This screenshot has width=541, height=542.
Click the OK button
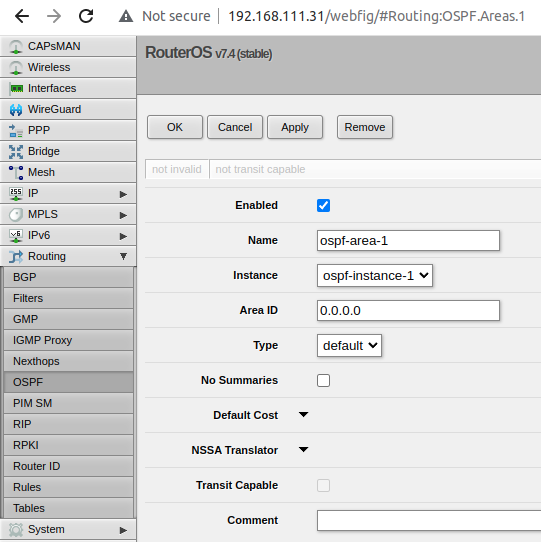(x=175, y=127)
